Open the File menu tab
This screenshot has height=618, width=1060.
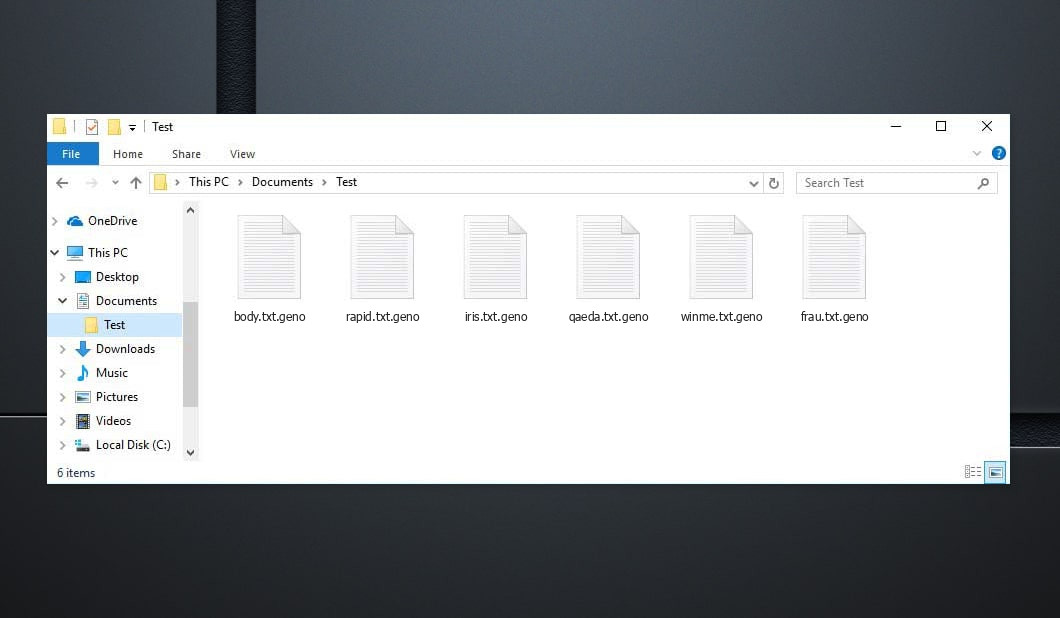coord(71,154)
